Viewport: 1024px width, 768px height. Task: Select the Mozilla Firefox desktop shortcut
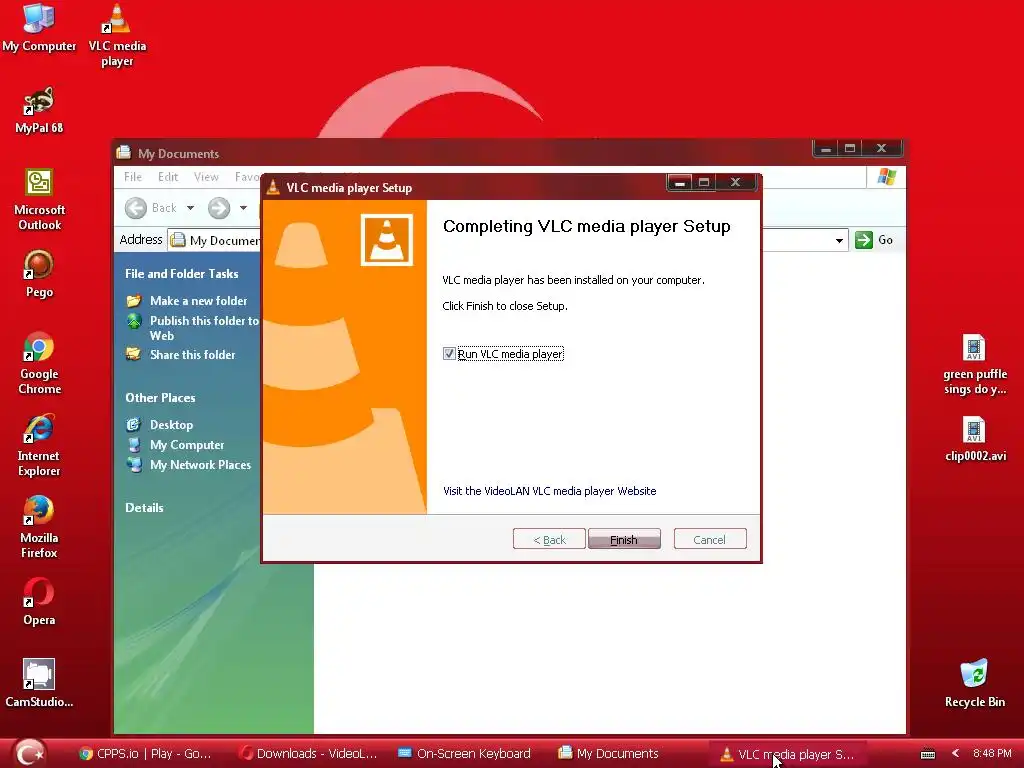coord(39,528)
